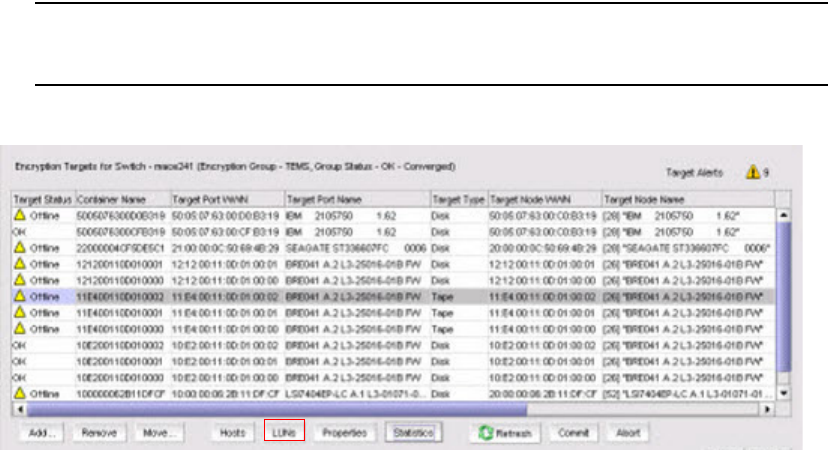Open the Hosts button
The image size is (828, 450).
(233, 433)
